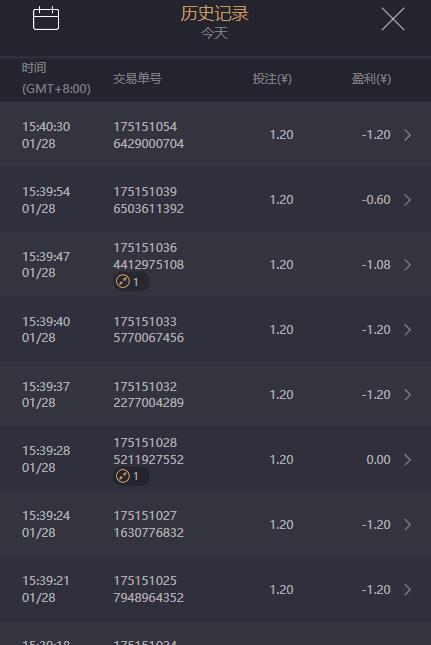Expand details for the 15:40:30 record

point(407,135)
